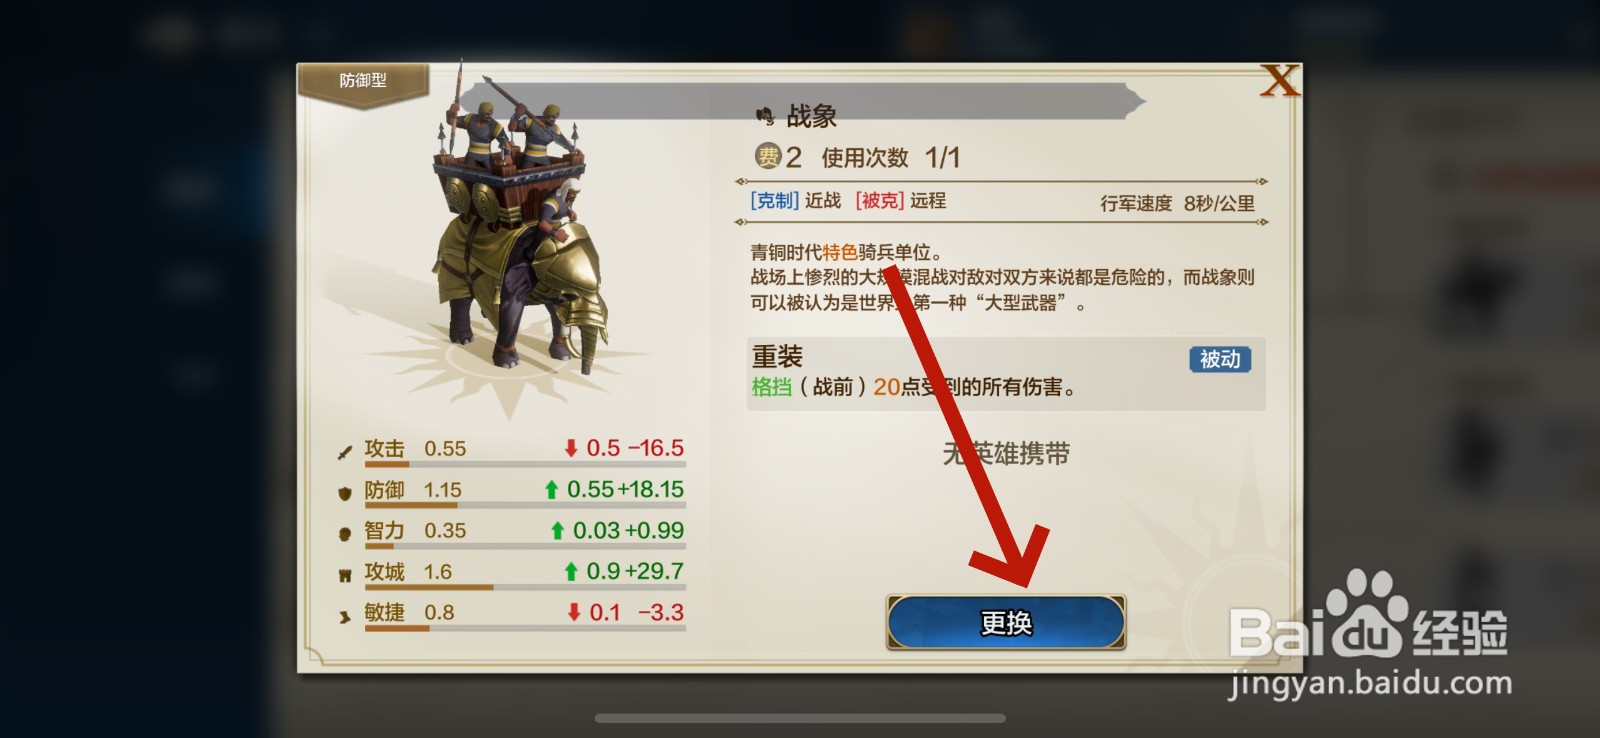Click the [被克] countered-by label
This screenshot has width=1600, height=738.
pyautogui.click(x=880, y=201)
